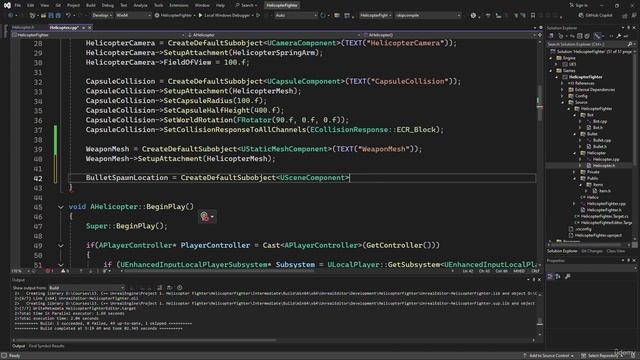The width and height of the screenshot is (640, 360).
Task: Click Start Without Debugging green outline arrow
Action: tap(258, 16)
